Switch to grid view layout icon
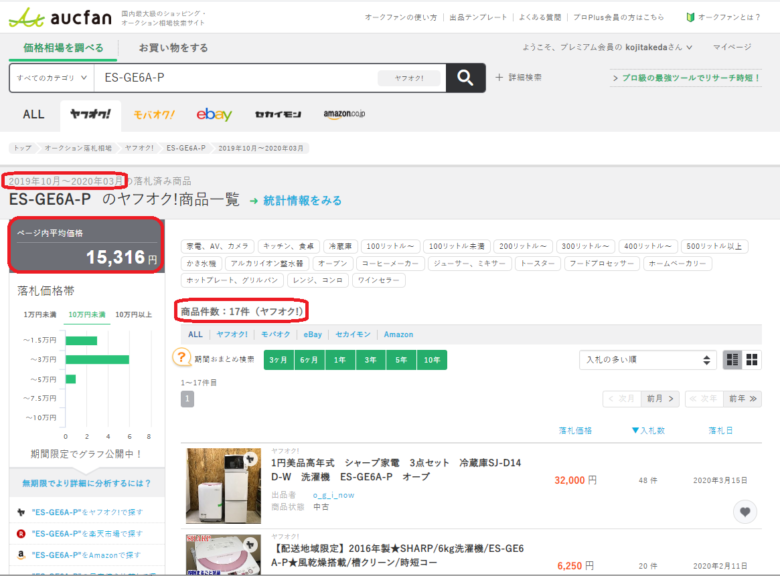 (x=752, y=360)
